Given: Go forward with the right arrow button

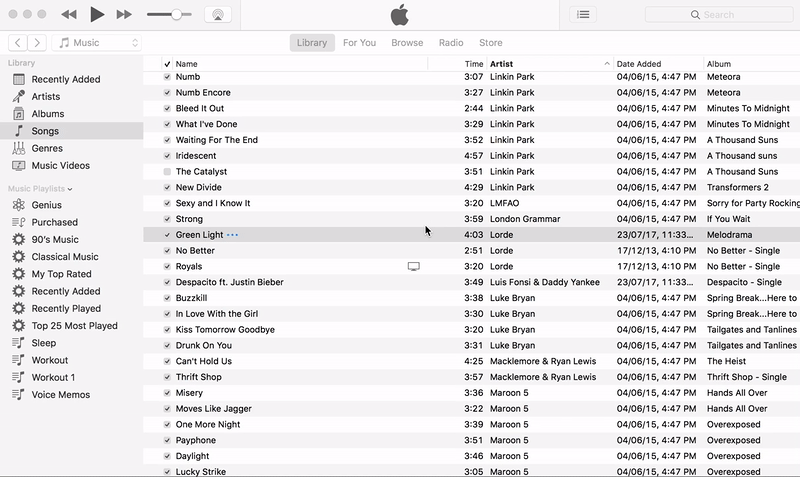Looking at the screenshot, I should tap(37, 43).
